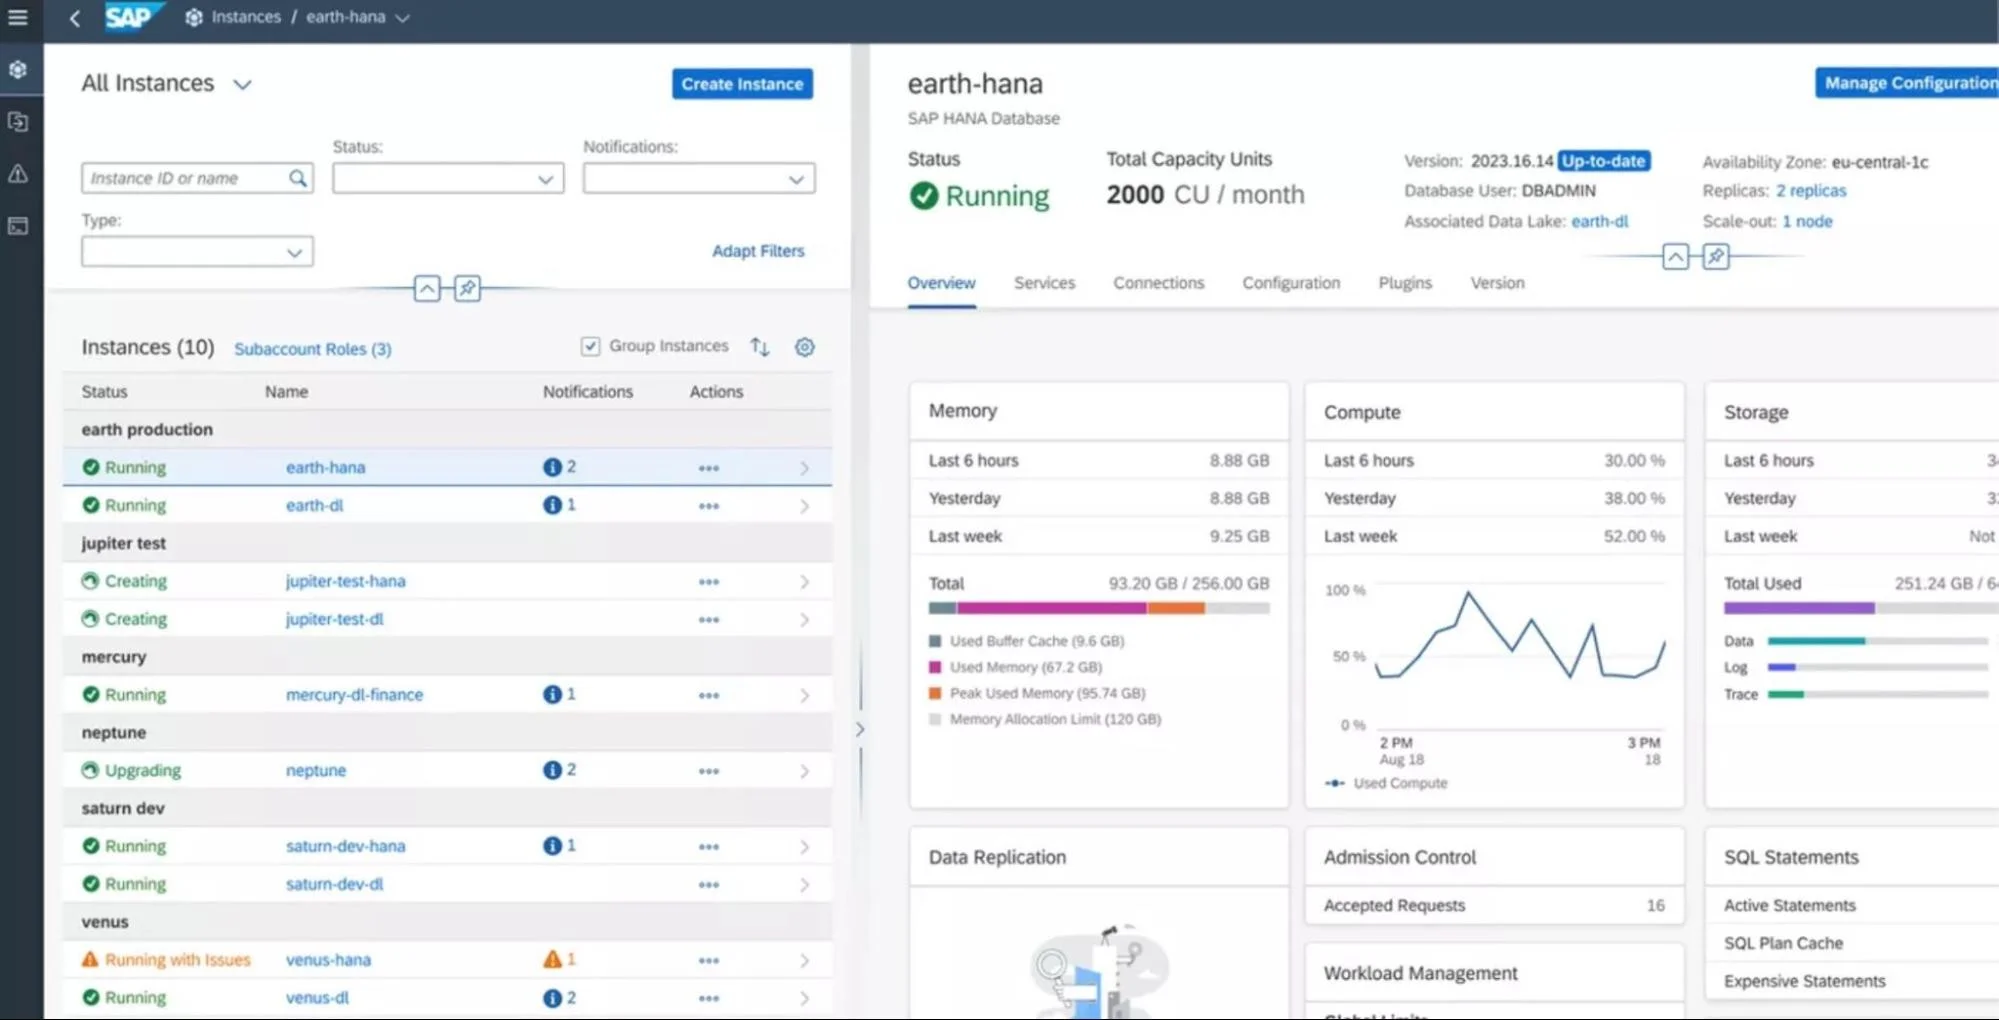Screen dimensions: 1999x1020
Task: Open the hamburger navigation menu
Action: (18, 17)
